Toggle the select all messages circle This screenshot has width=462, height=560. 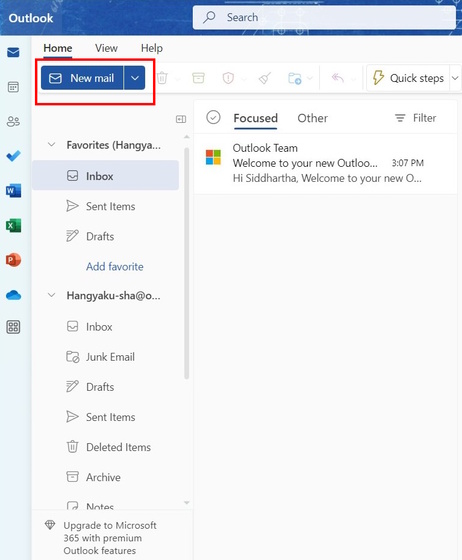point(213,117)
